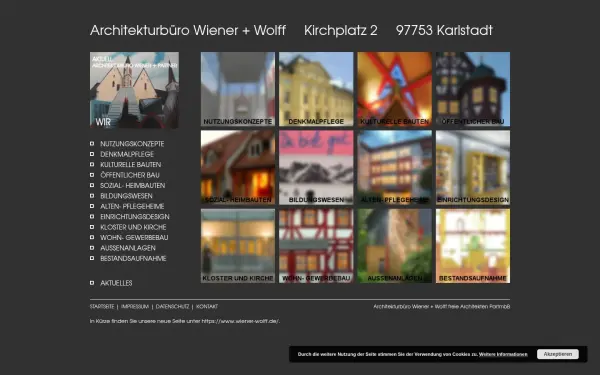Click the square bullet beside Sozial- Heimbauten
Screen dimensions: 600x375
tap(92, 185)
